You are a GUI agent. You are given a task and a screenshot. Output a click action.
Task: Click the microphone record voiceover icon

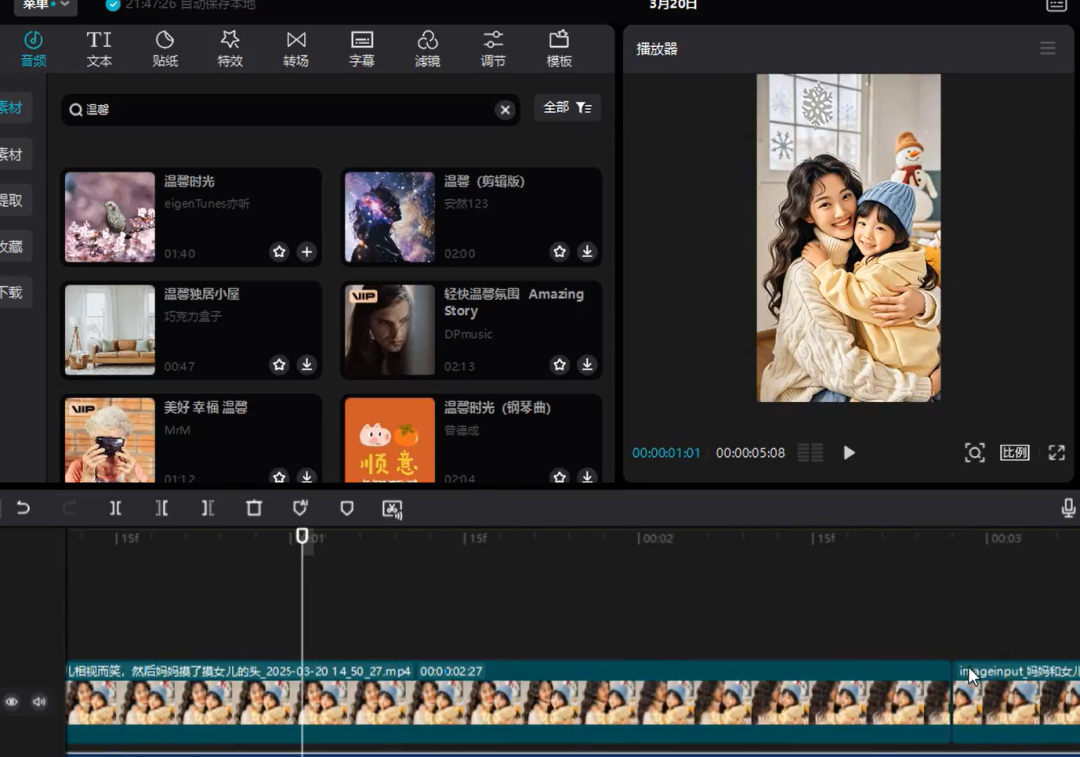tap(1068, 508)
